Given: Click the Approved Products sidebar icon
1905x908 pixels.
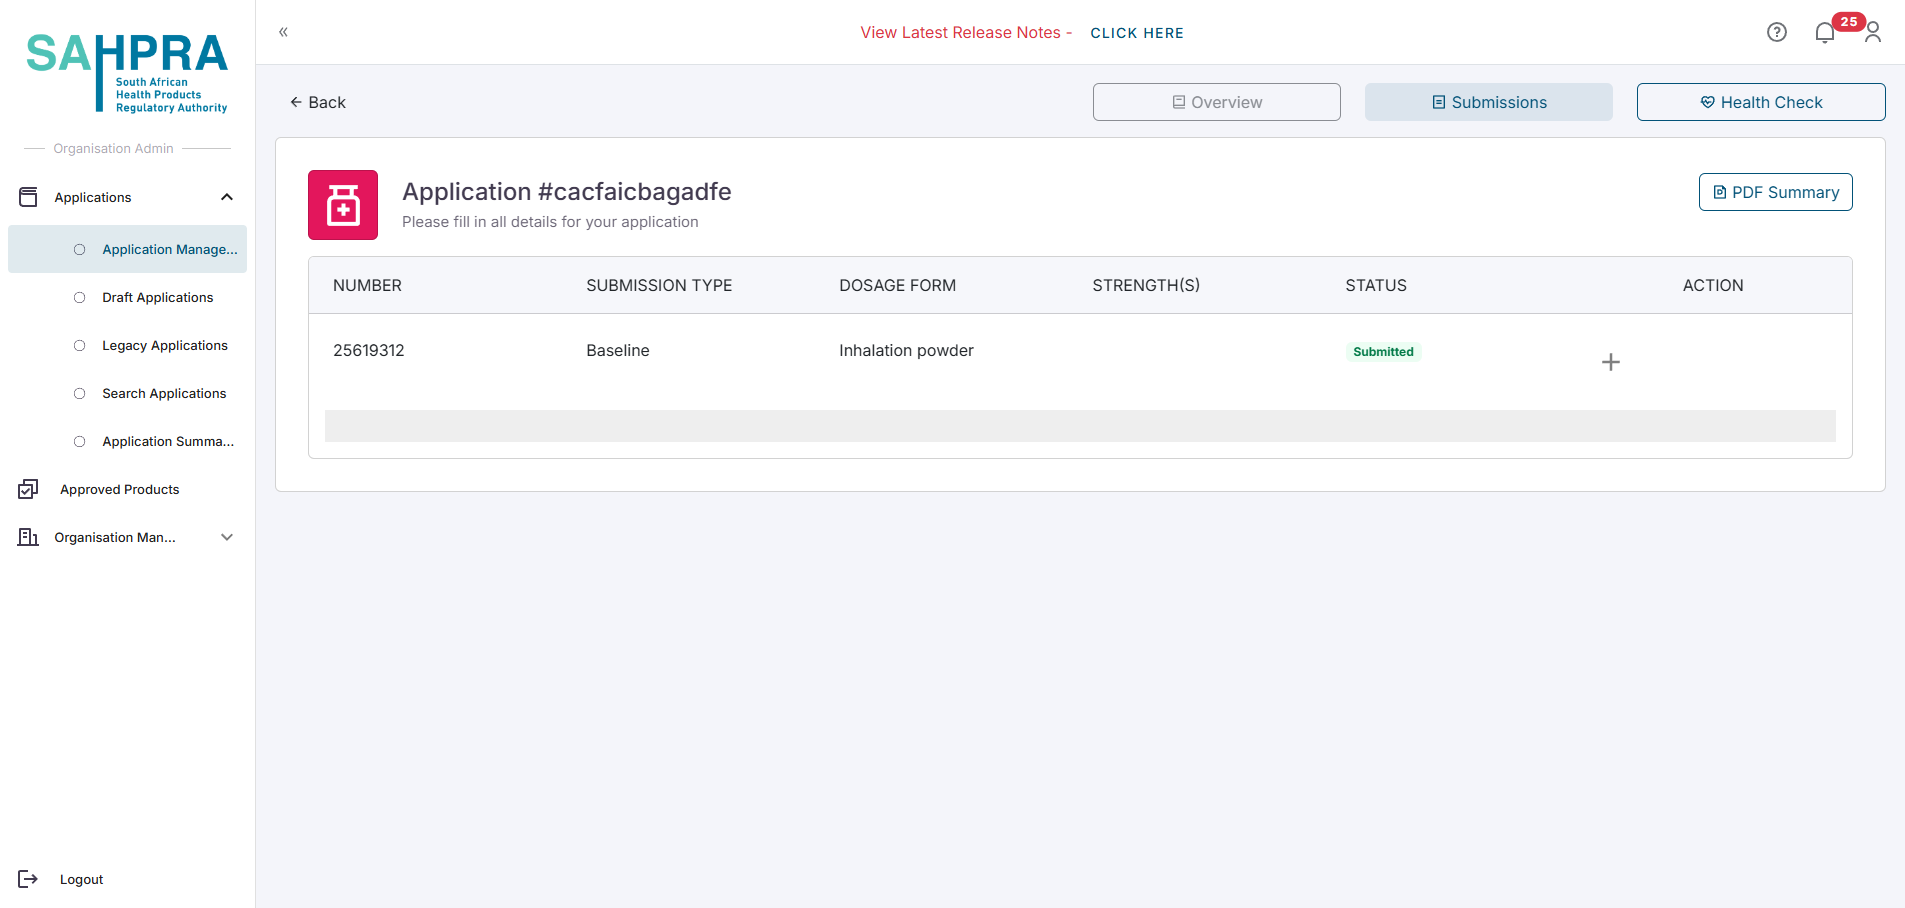Looking at the screenshot, I should pos(28,489).
